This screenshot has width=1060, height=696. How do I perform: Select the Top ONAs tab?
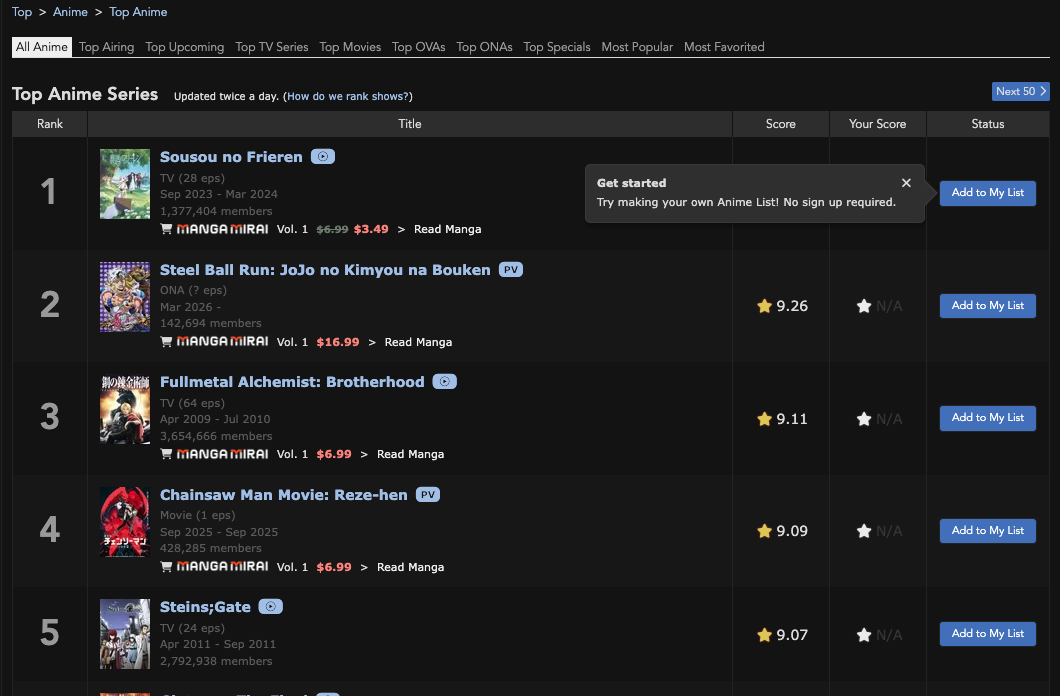(x=484, y=47)
